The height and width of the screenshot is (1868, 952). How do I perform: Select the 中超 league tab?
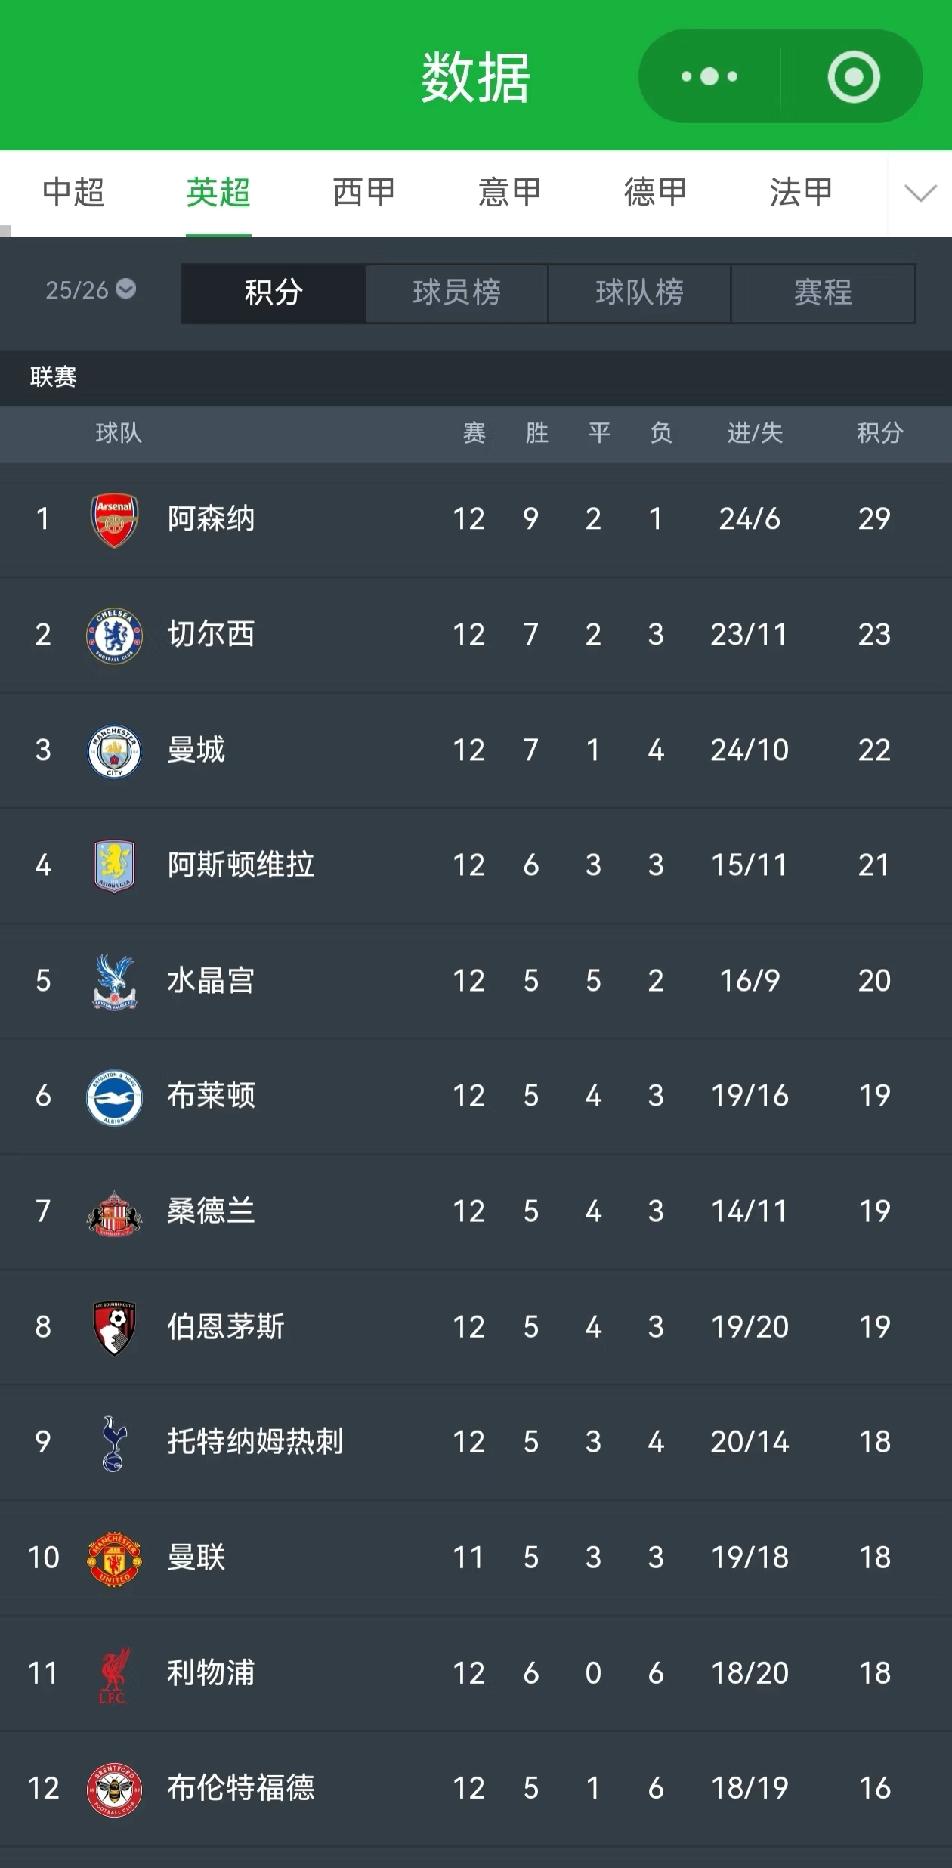[73, 192]
